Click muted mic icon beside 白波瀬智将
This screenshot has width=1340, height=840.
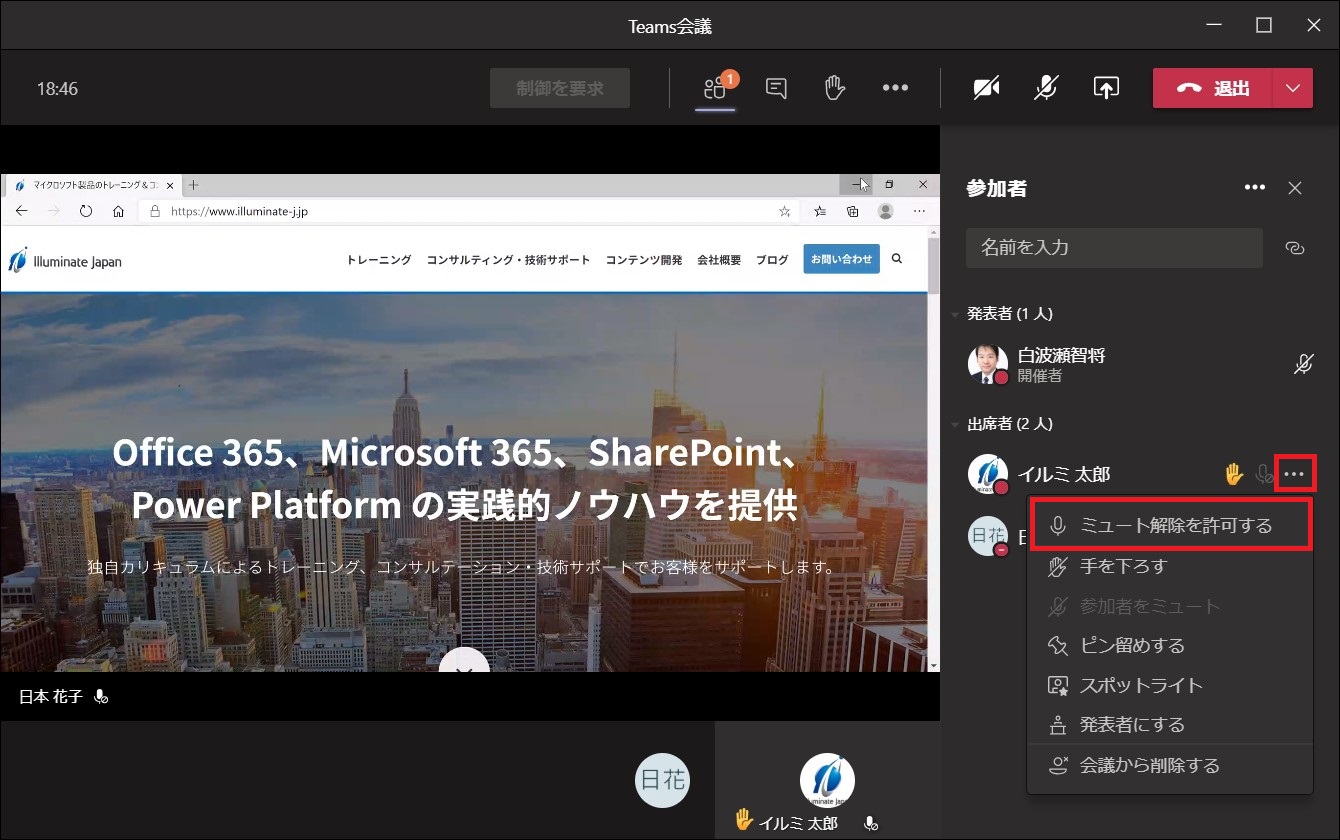click(x=1302, y=365)
